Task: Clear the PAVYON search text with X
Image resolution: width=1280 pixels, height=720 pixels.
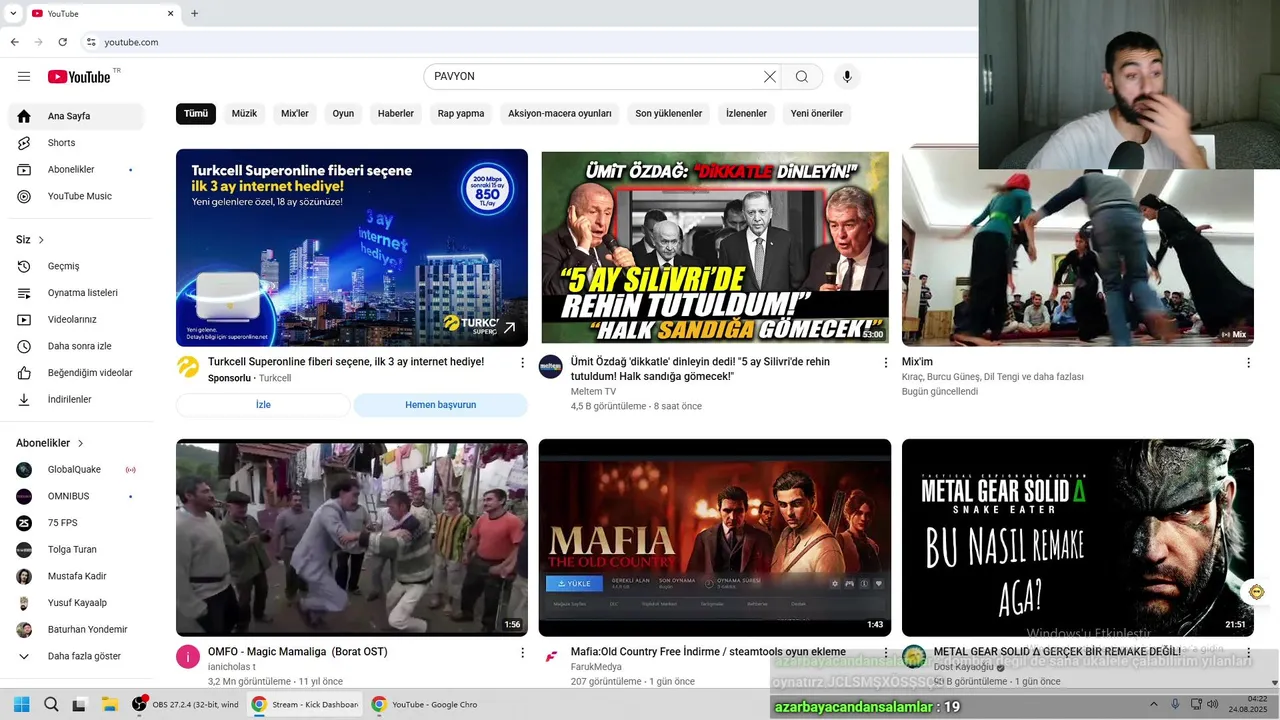Action: (770, 77)
